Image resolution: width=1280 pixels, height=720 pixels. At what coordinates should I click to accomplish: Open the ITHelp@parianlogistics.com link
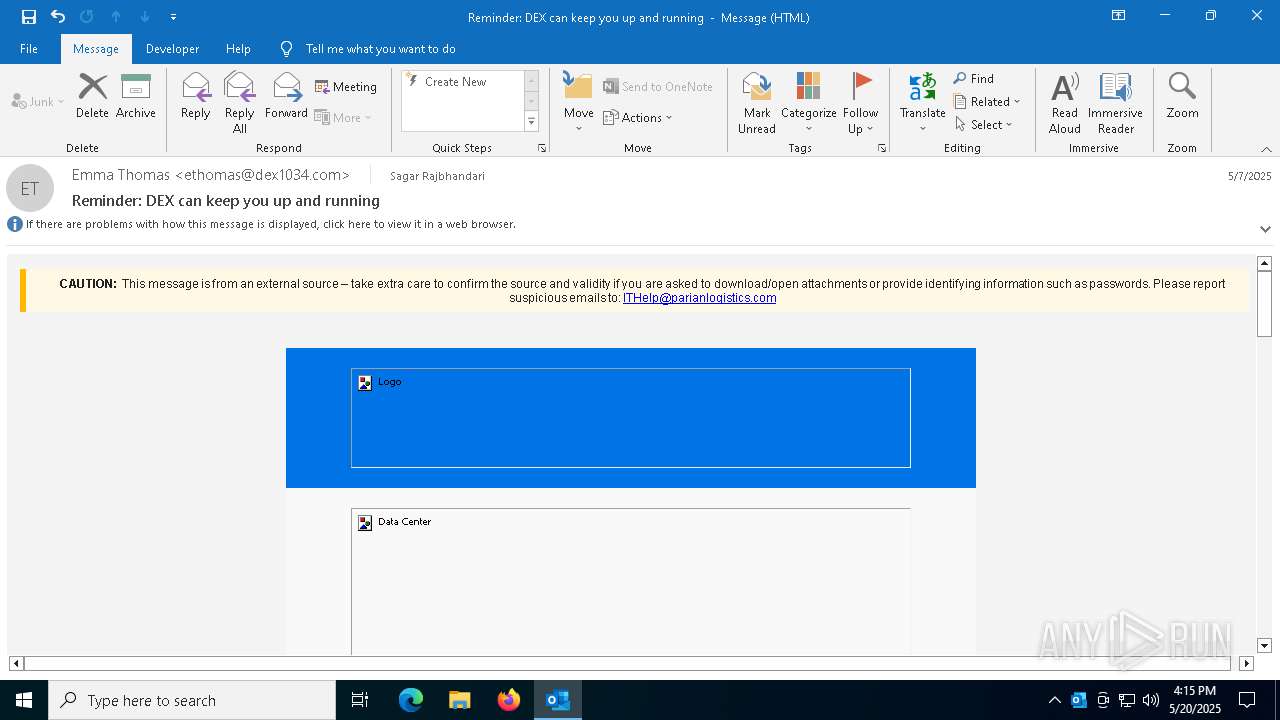click(699, 298)
